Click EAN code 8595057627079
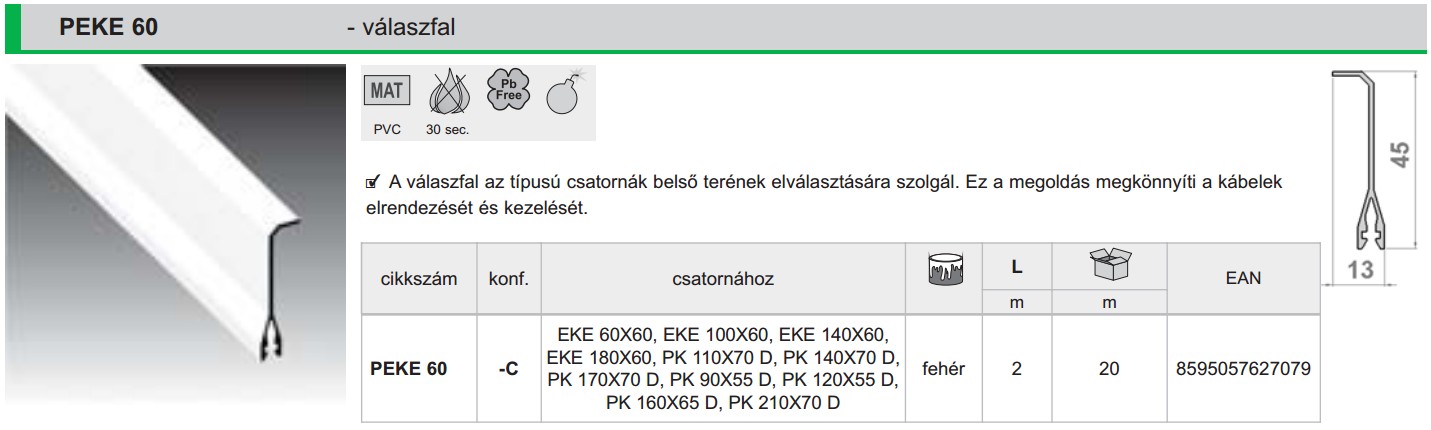Image resolution: width=1431 pixels, height=430 pixels. [x=1243, y=368]
